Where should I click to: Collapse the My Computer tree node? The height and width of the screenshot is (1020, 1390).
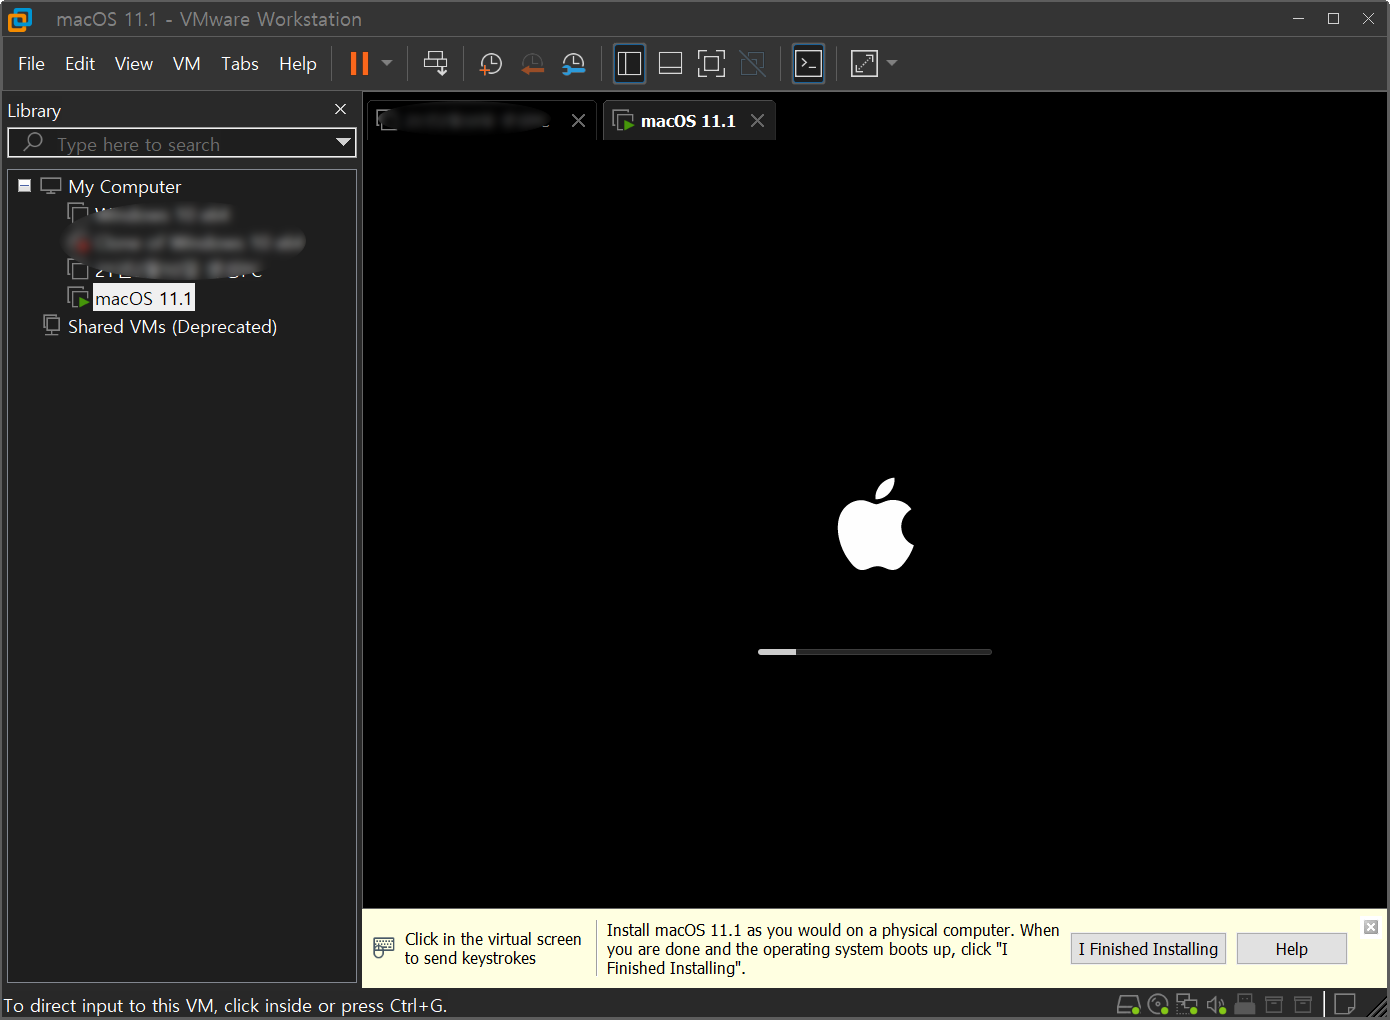tap(25, 186)
